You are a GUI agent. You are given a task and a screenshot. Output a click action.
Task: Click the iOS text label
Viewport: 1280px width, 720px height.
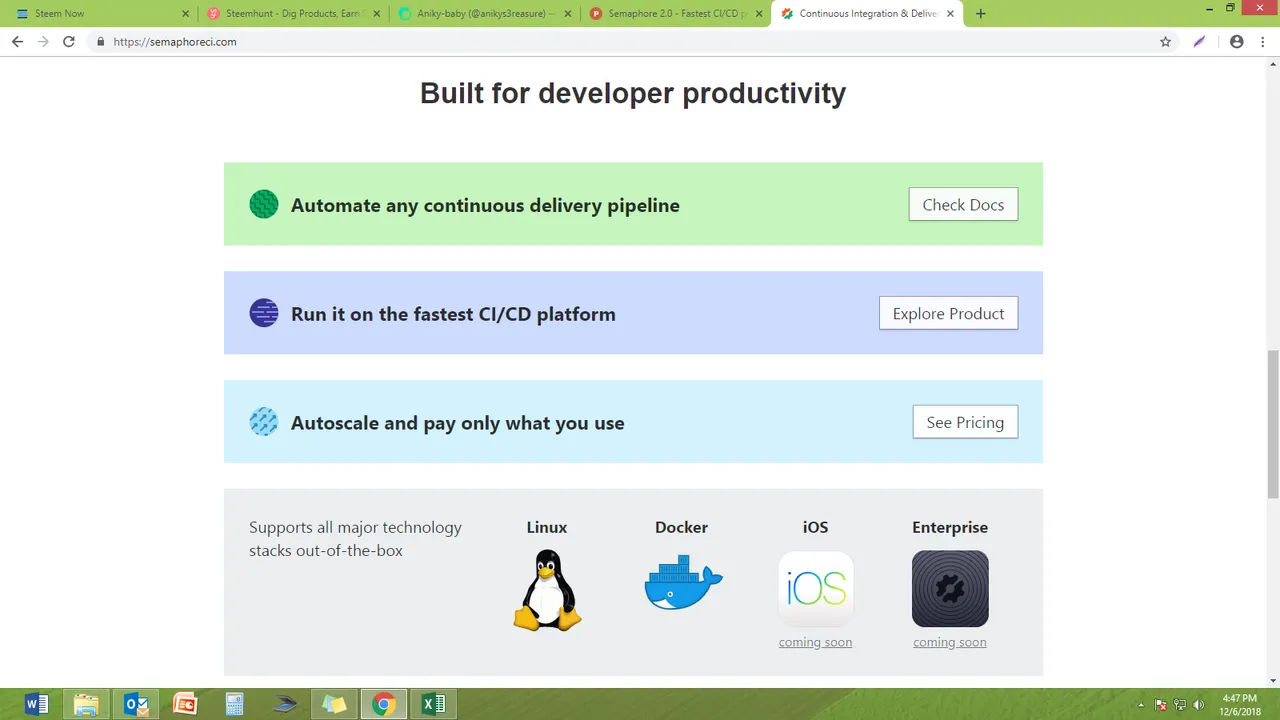tap(815, 527)
